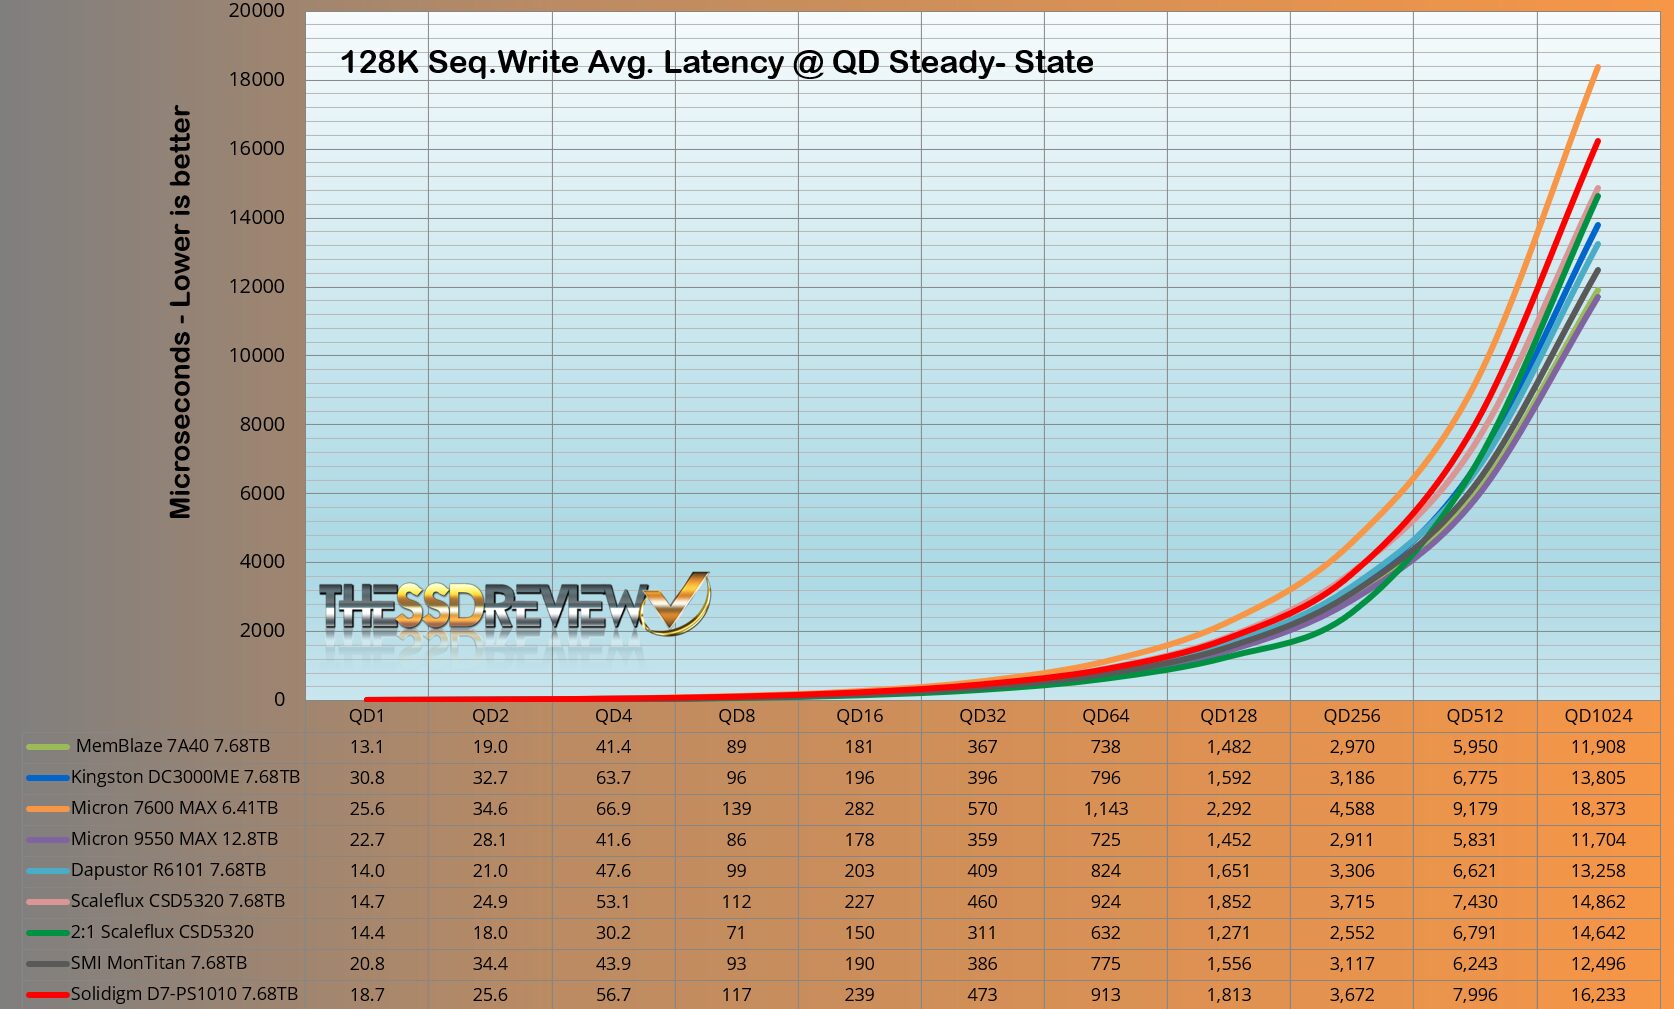Screen dimensions: 1674x1009
Task: Click the QD512 column header
Action: coord(1474,716)
